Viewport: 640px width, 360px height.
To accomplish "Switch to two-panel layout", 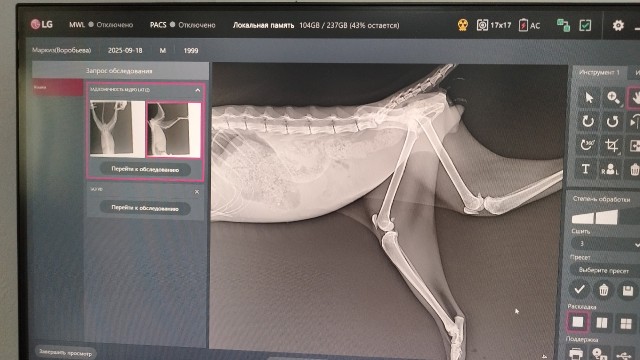I will (602, 322).
